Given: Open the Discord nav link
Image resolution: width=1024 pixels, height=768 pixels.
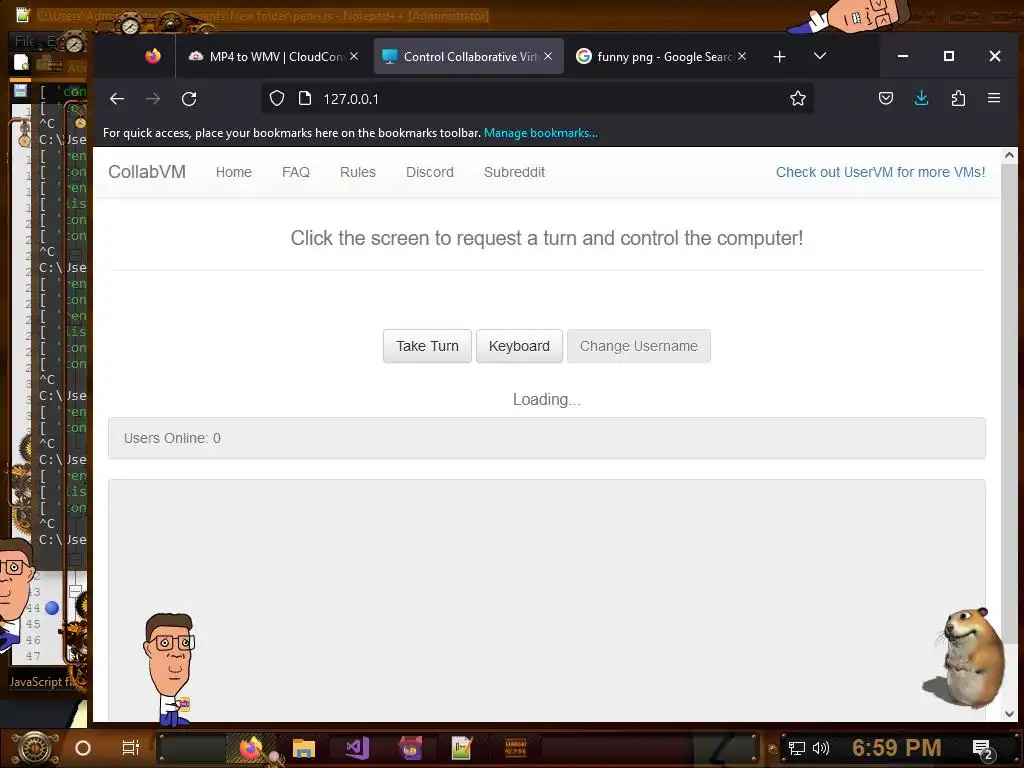Looking at the screenshot, I should click(430, 172).
